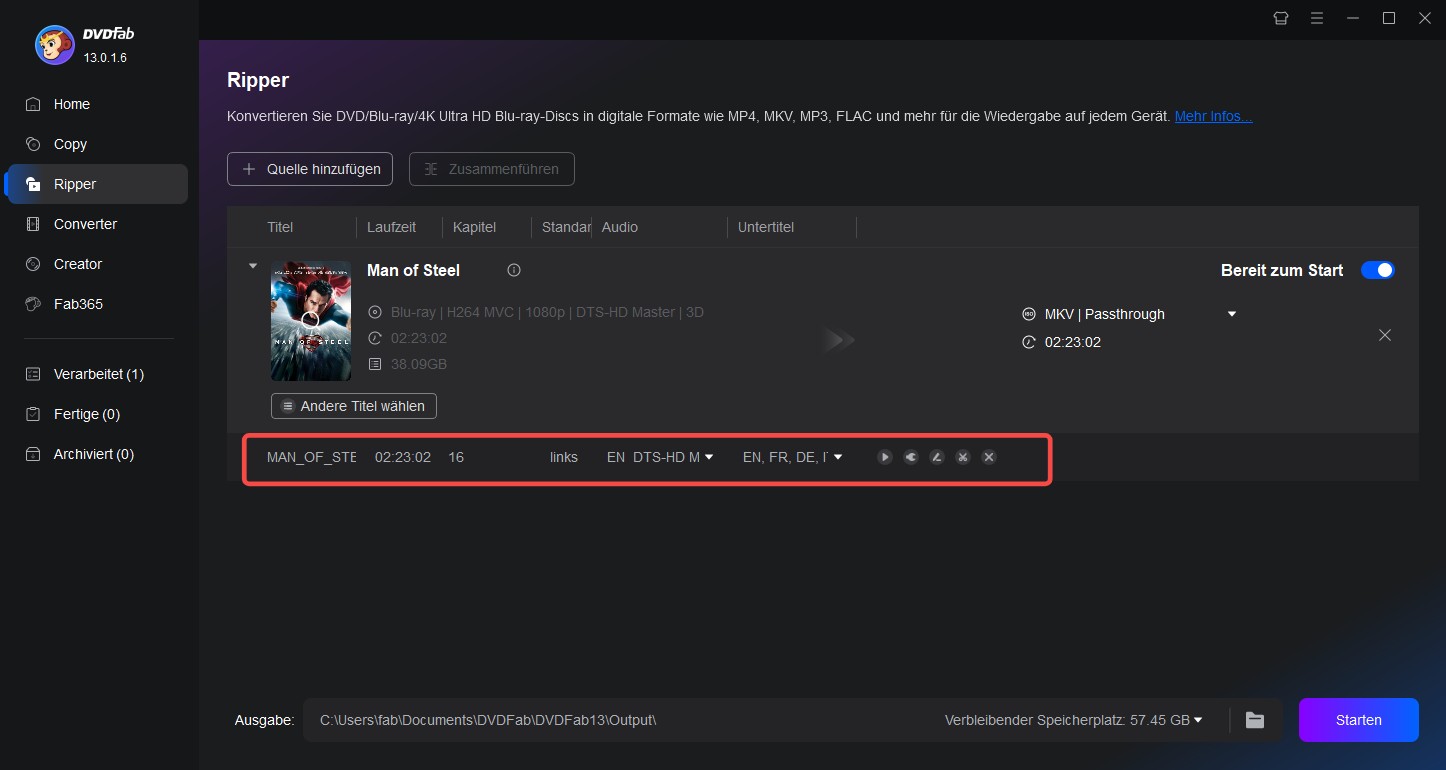1446x770 pixels.
Task: Click the Kapitel column header
Action: coord(474,227)
